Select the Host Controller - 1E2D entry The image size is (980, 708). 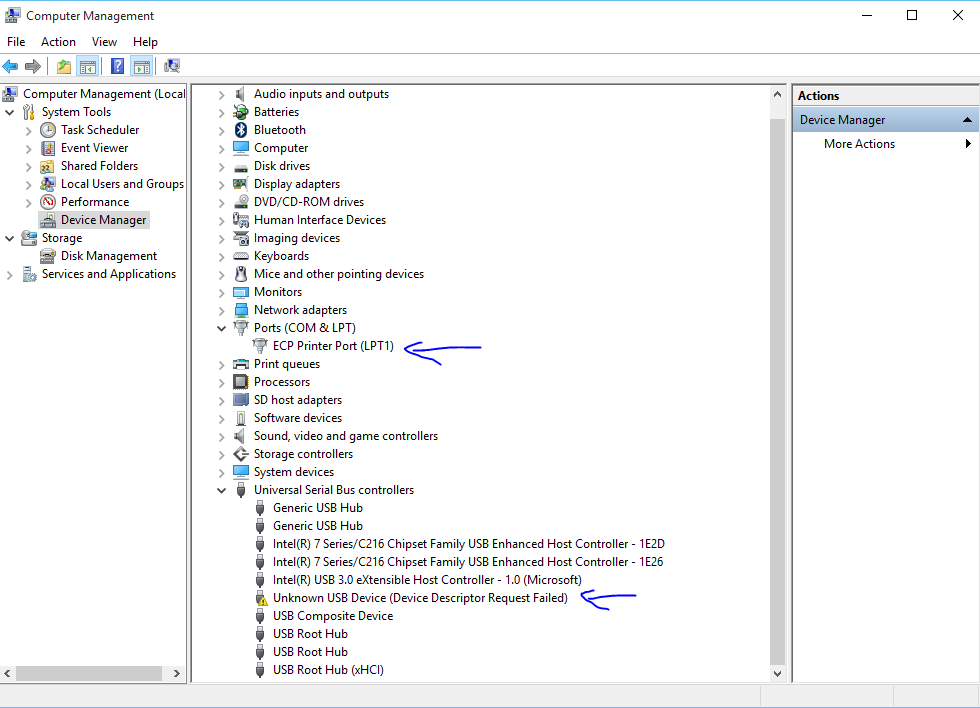(469, 544)
